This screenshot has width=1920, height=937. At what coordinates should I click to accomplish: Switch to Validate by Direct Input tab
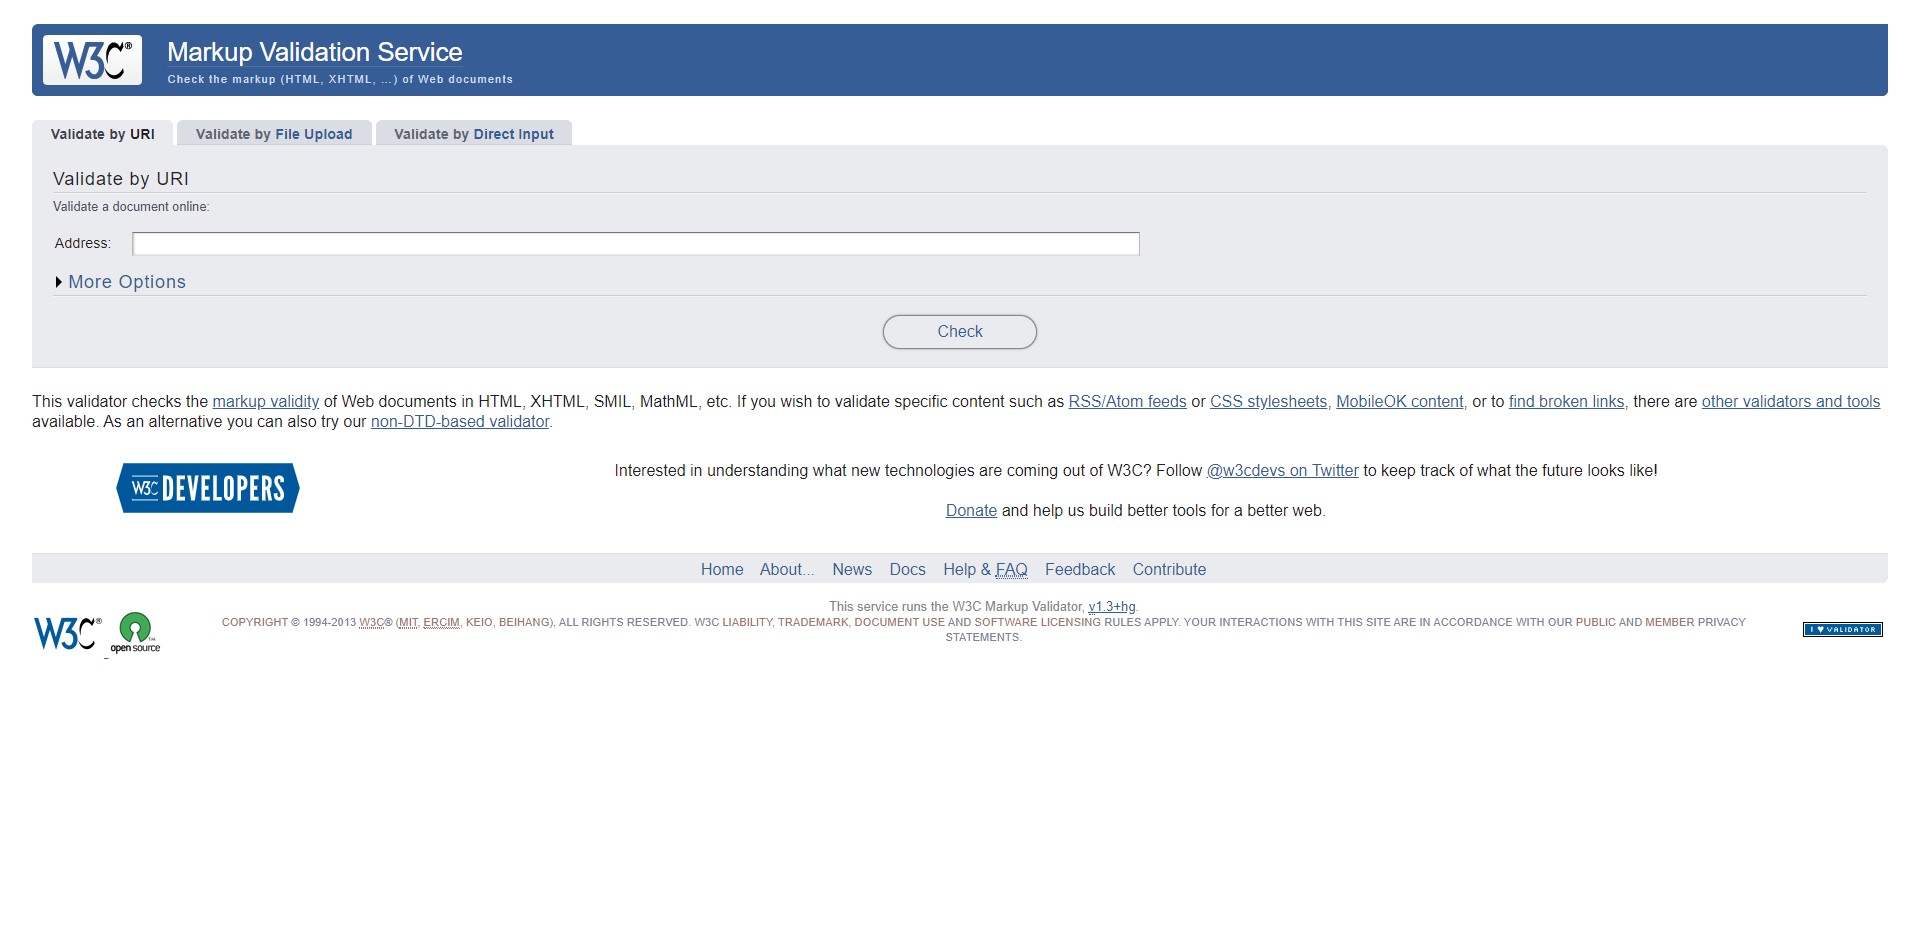pyautogui.click(x=474, y=134)
